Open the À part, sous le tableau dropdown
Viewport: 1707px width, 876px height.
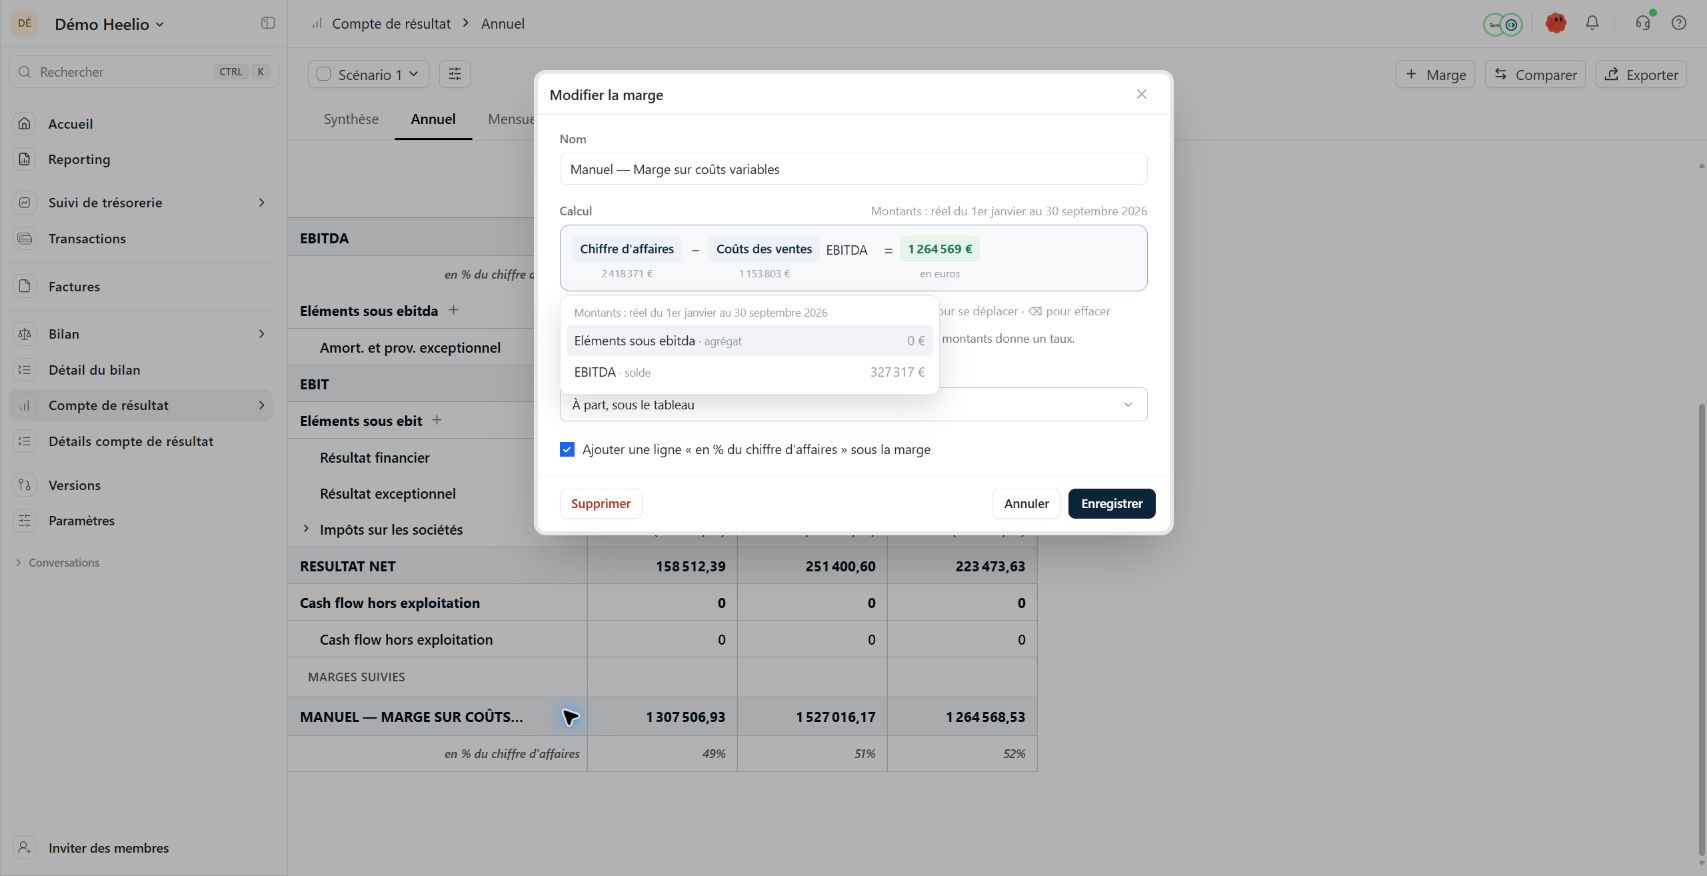tap(853, 404)
